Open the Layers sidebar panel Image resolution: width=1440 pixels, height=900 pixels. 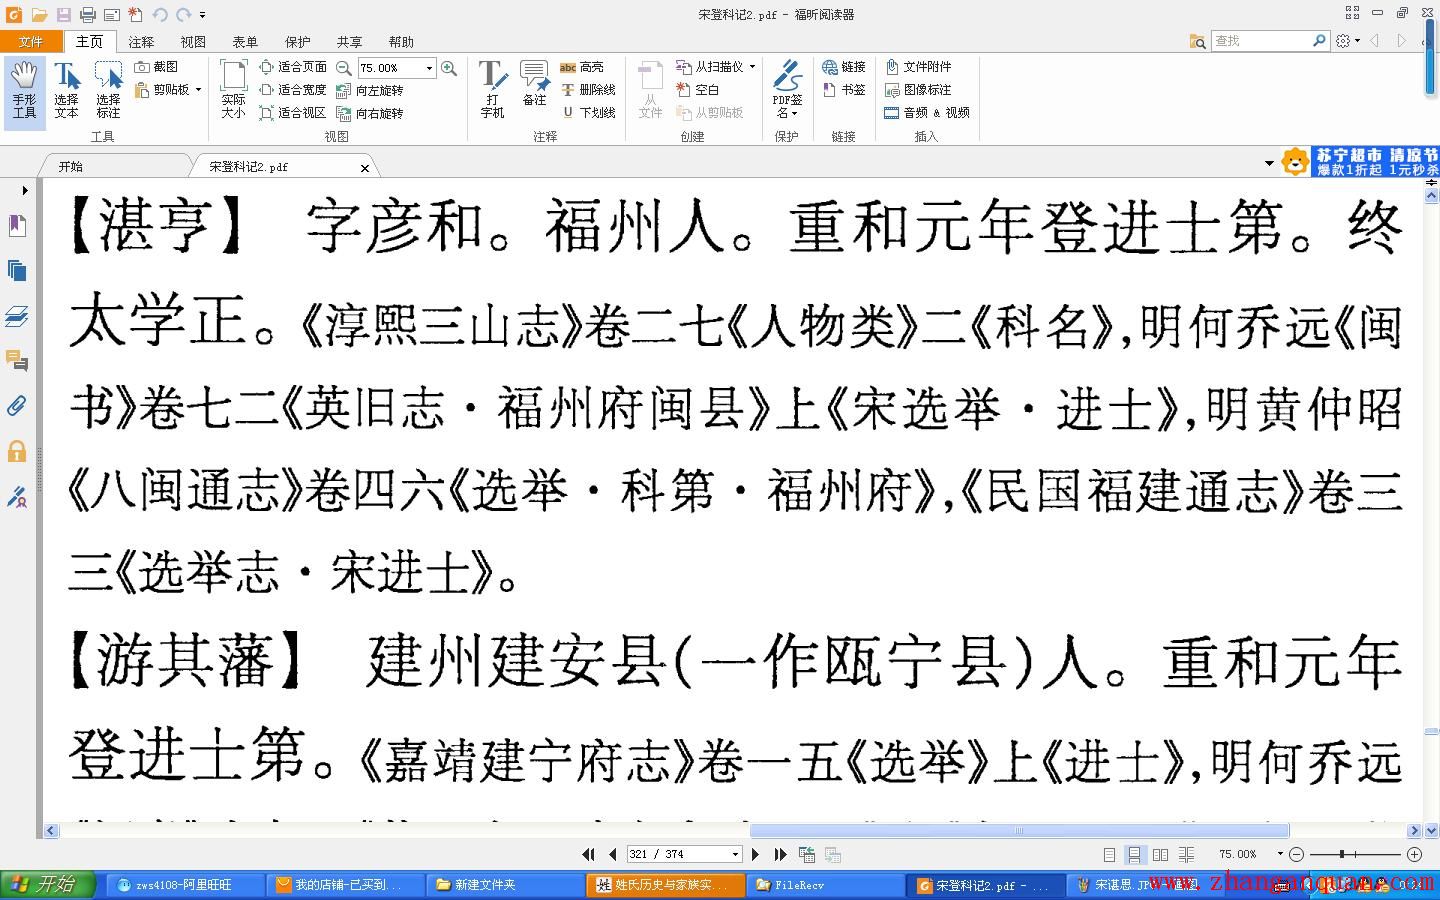click(17, 316)
